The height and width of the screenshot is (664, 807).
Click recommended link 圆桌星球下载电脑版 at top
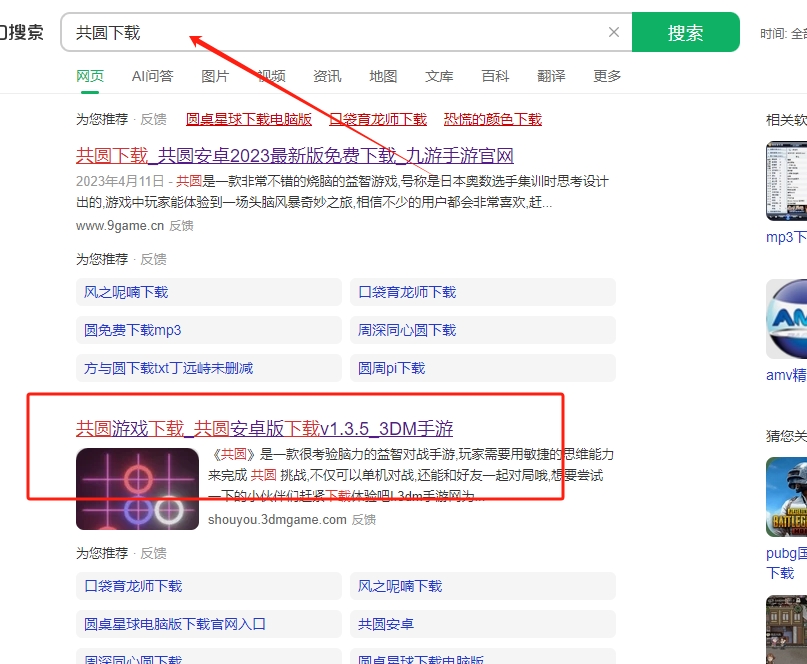pos(249,119)
